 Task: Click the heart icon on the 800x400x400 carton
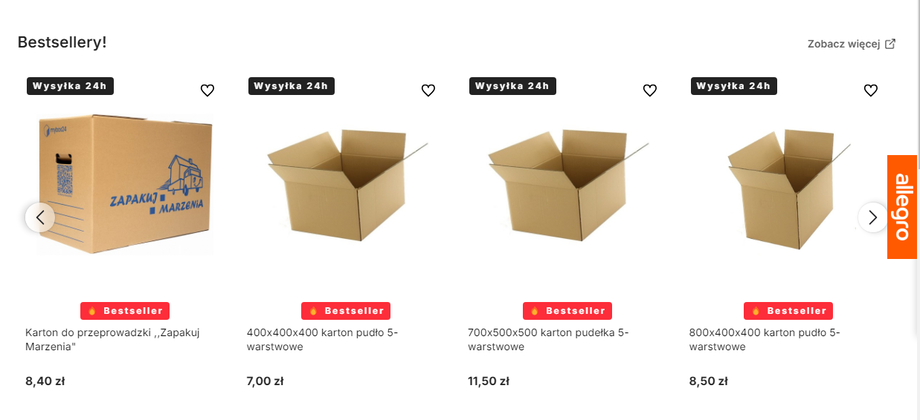click(x=871, y=90)
